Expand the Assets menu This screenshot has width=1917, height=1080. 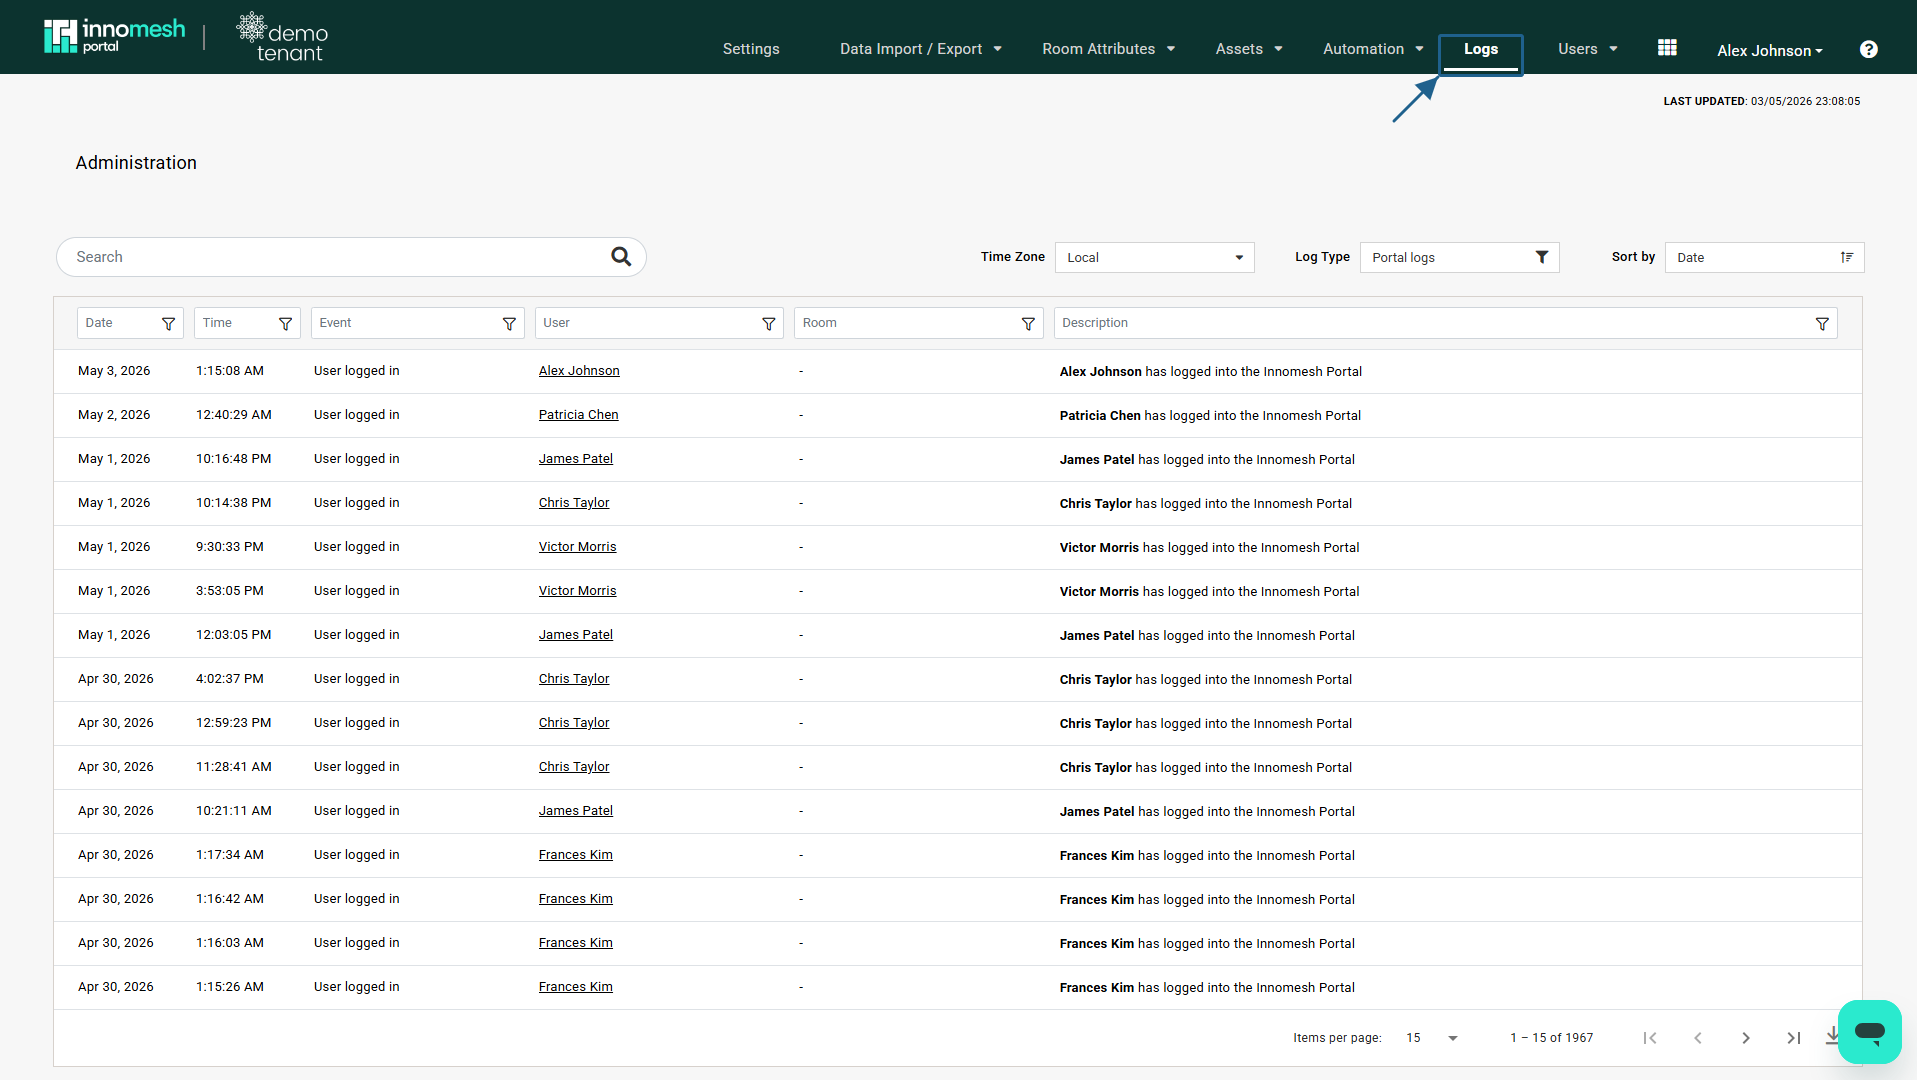pyautogui.click(x=1248, y=49)
